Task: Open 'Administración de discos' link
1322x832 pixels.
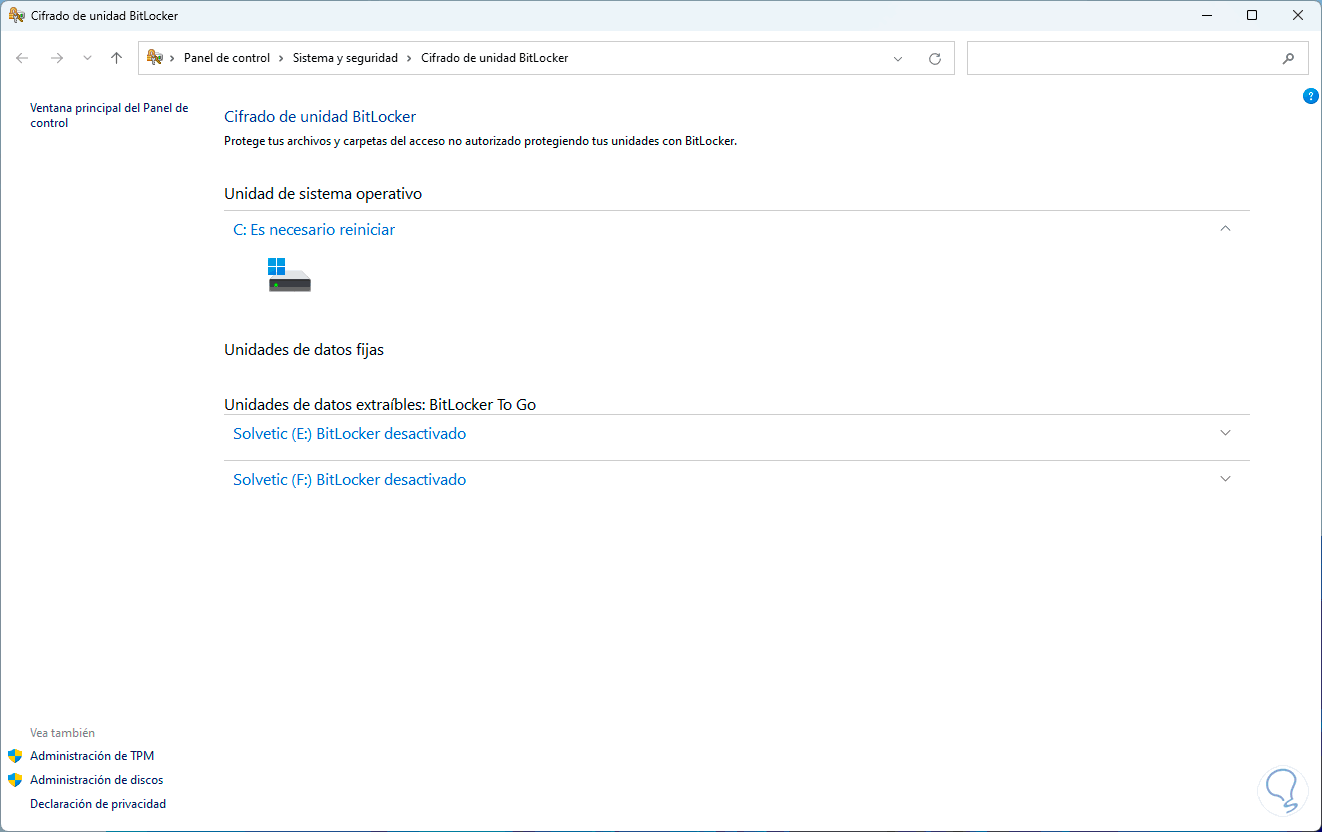Action: 97,780
